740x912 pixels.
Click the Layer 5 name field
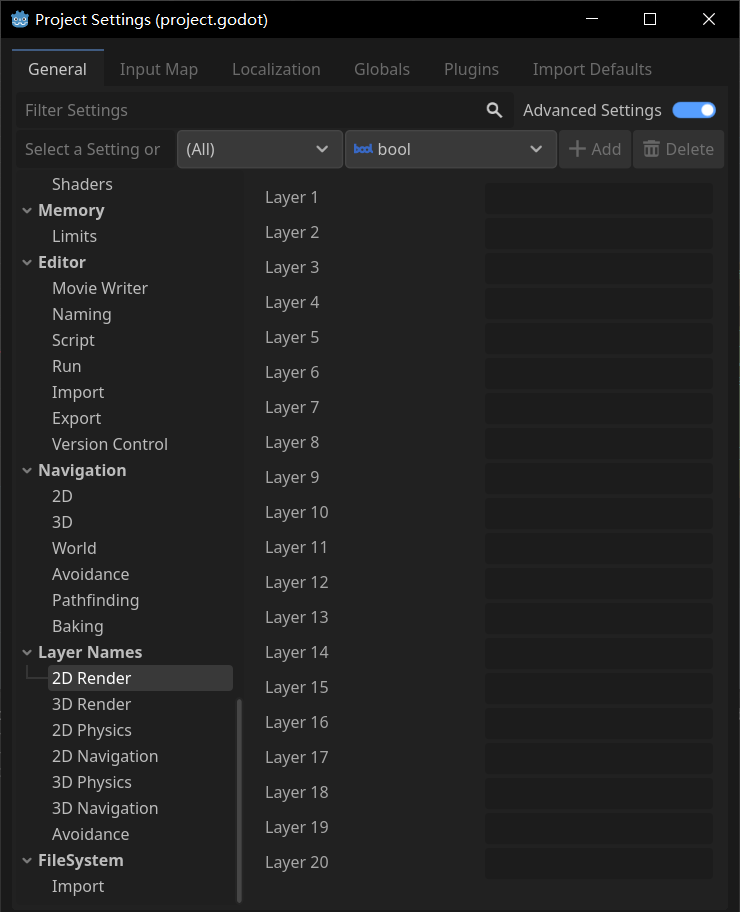[599, 338]
